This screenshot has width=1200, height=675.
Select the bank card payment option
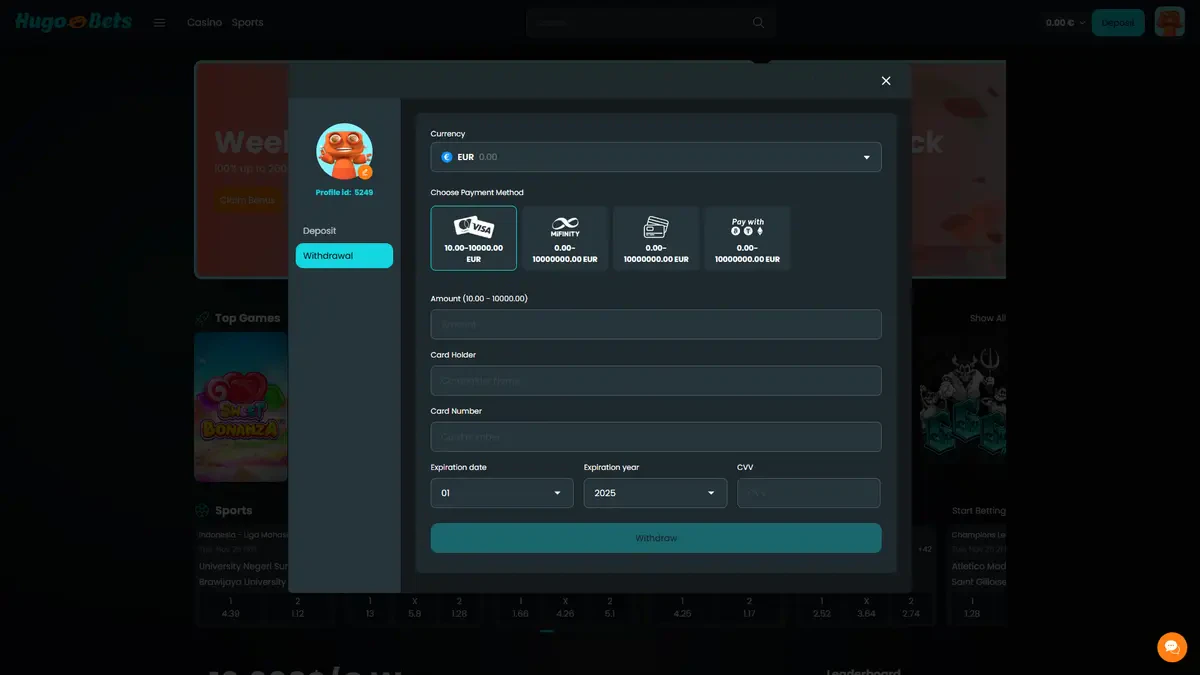point(656,238)
